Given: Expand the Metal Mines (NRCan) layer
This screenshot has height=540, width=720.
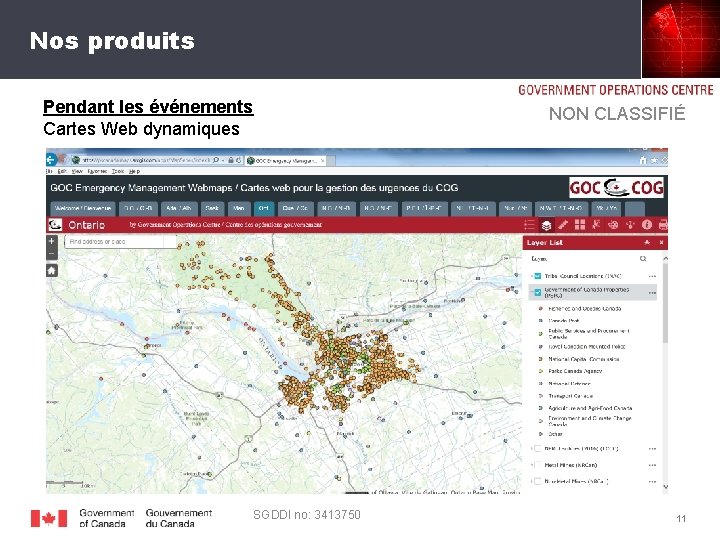Looking at the screenshot, I should (532, 465).
